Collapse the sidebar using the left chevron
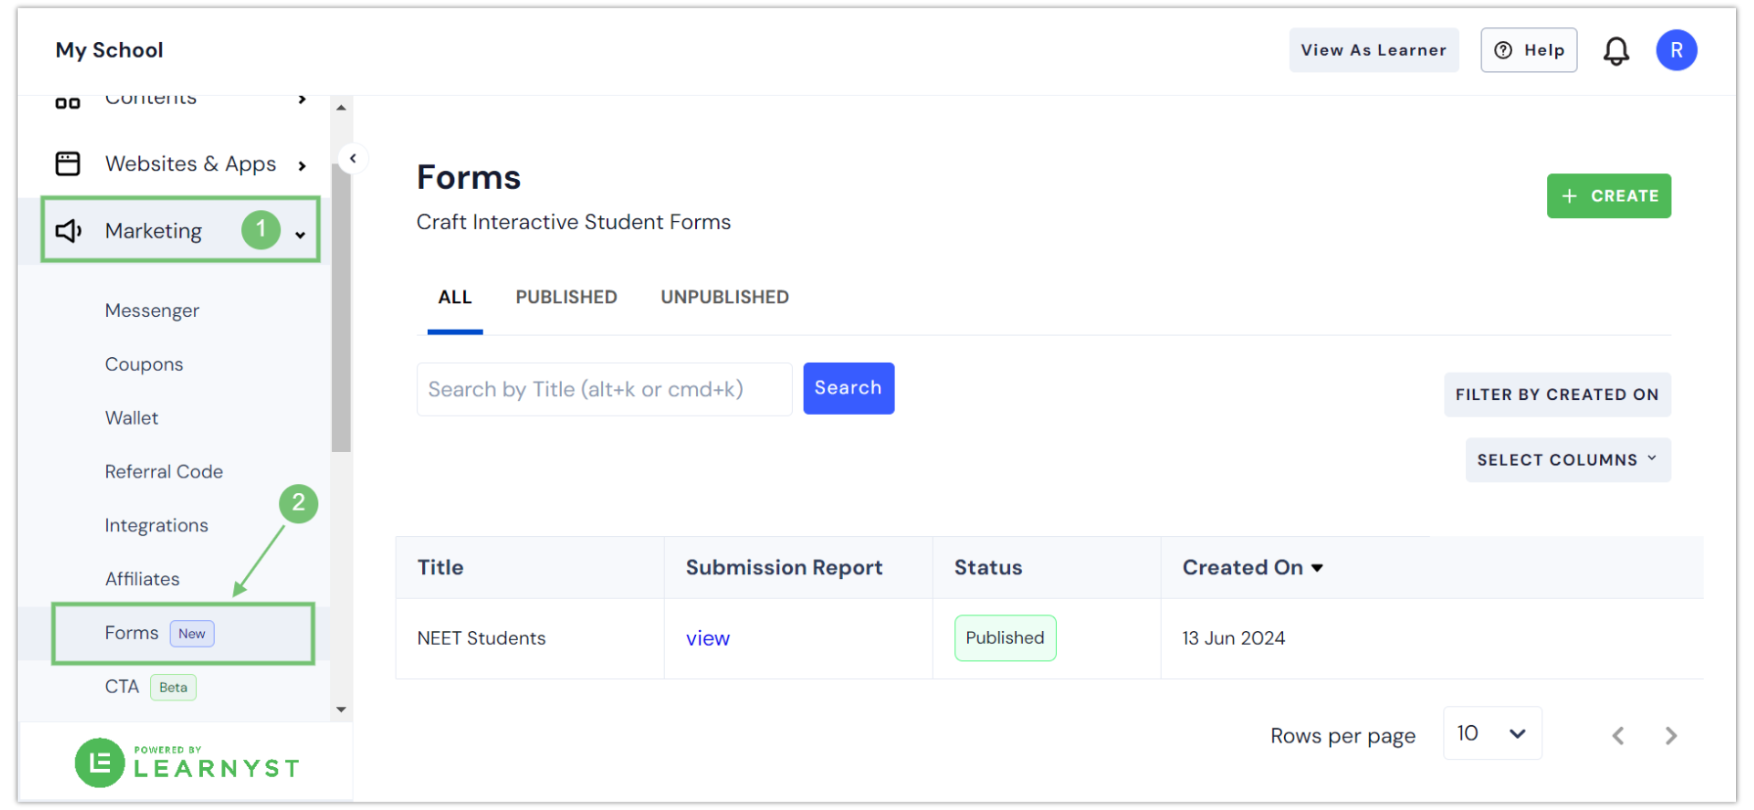The image size is (1754, 810). (353, 158)
